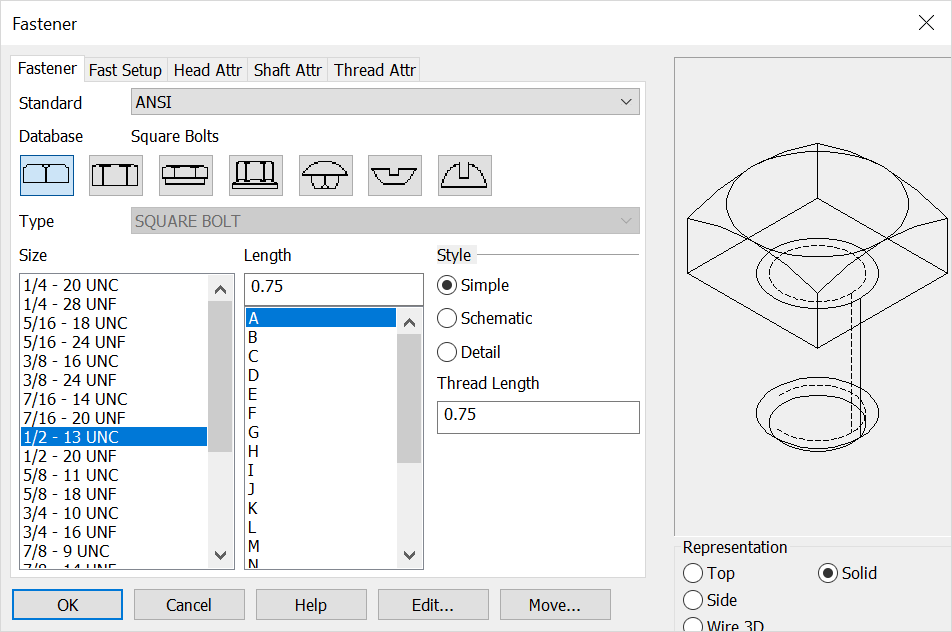Image resolution: width=952 pixels, height=632 pixels.
Task: Set representation to Top view
Action: 693,574
